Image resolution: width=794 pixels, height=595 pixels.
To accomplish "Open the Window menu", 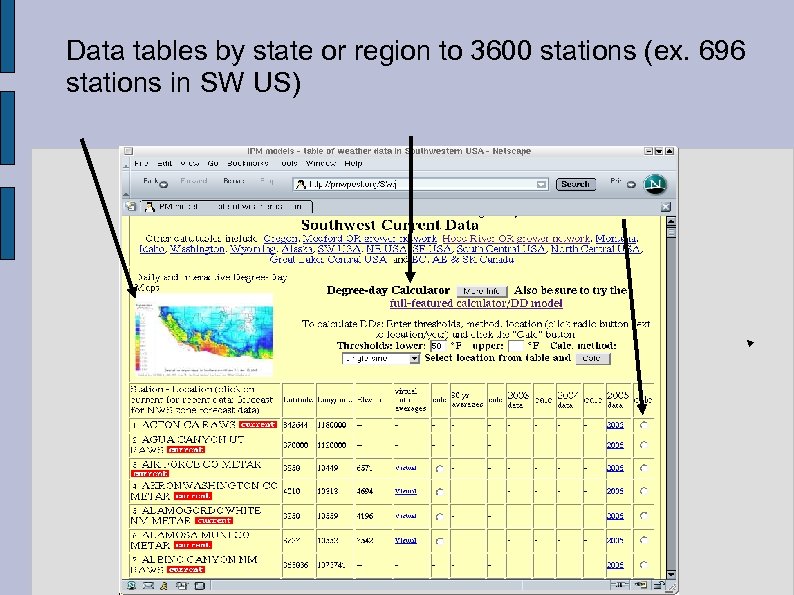I will point(321,164).
